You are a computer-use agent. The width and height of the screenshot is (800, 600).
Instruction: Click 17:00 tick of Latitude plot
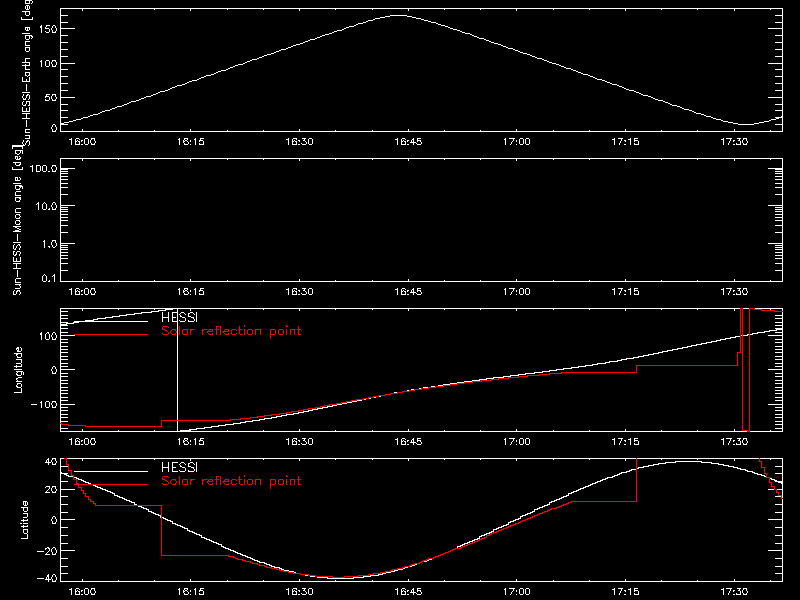(517, 592)
